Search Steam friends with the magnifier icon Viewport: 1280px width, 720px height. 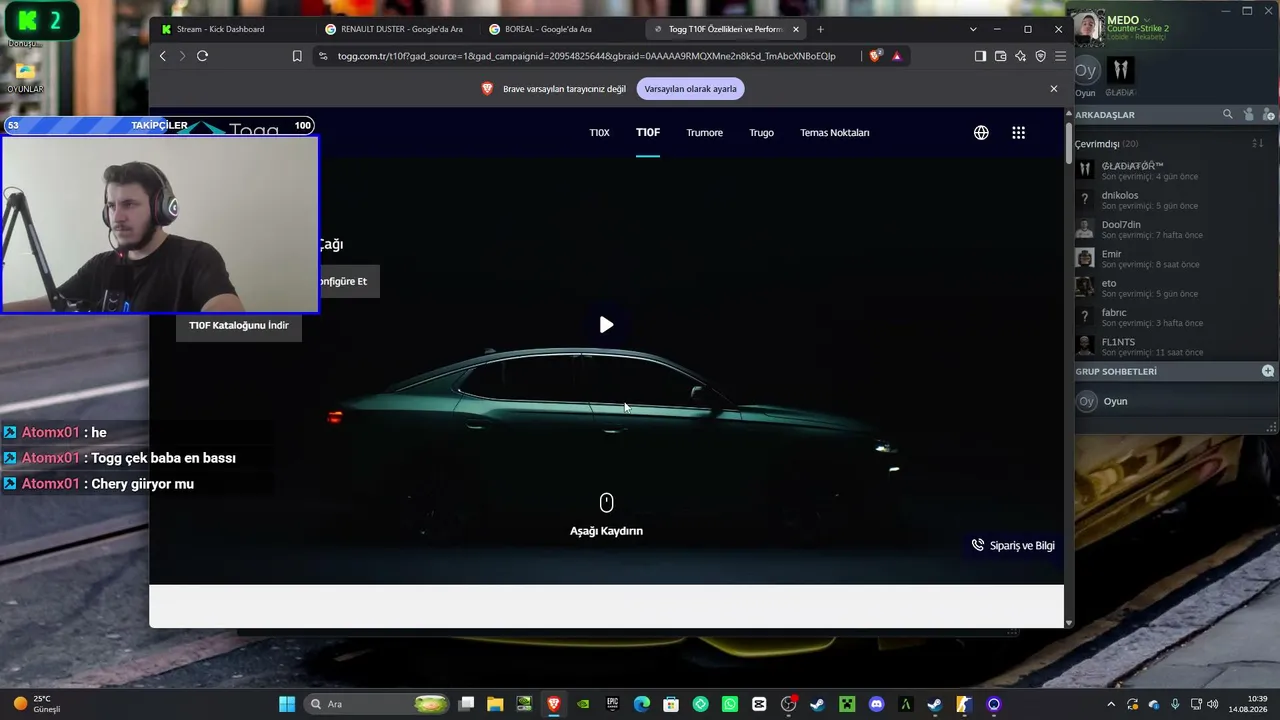tap(1228, 115)
